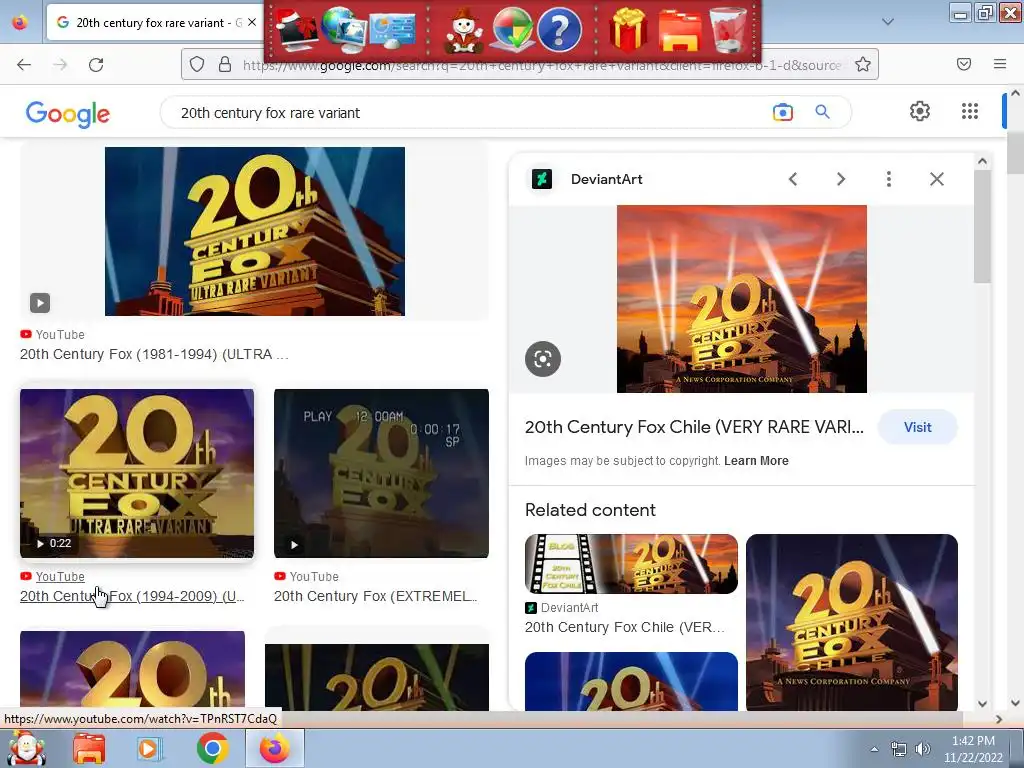Open the recycle bin icon in the dock
1024x768 pixels.
click(728, 30)
